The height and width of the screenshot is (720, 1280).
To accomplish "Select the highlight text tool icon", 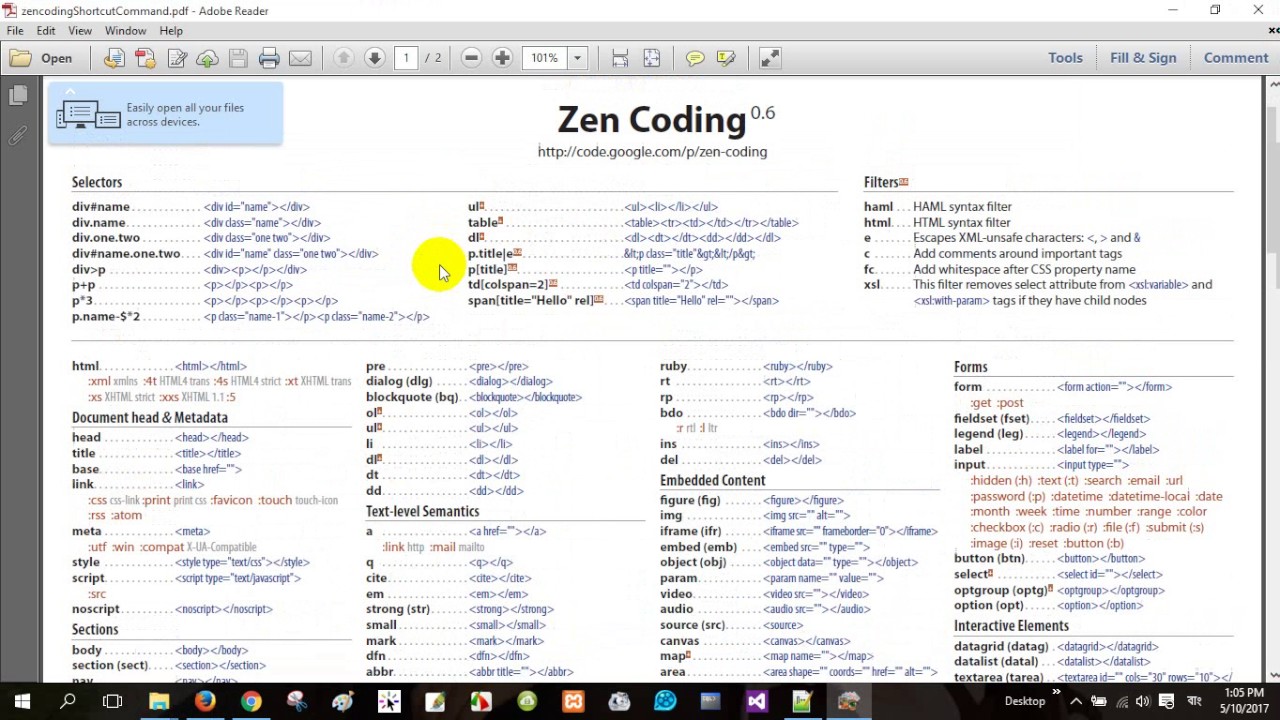I will pyautogui.click(x=726, y=58).
